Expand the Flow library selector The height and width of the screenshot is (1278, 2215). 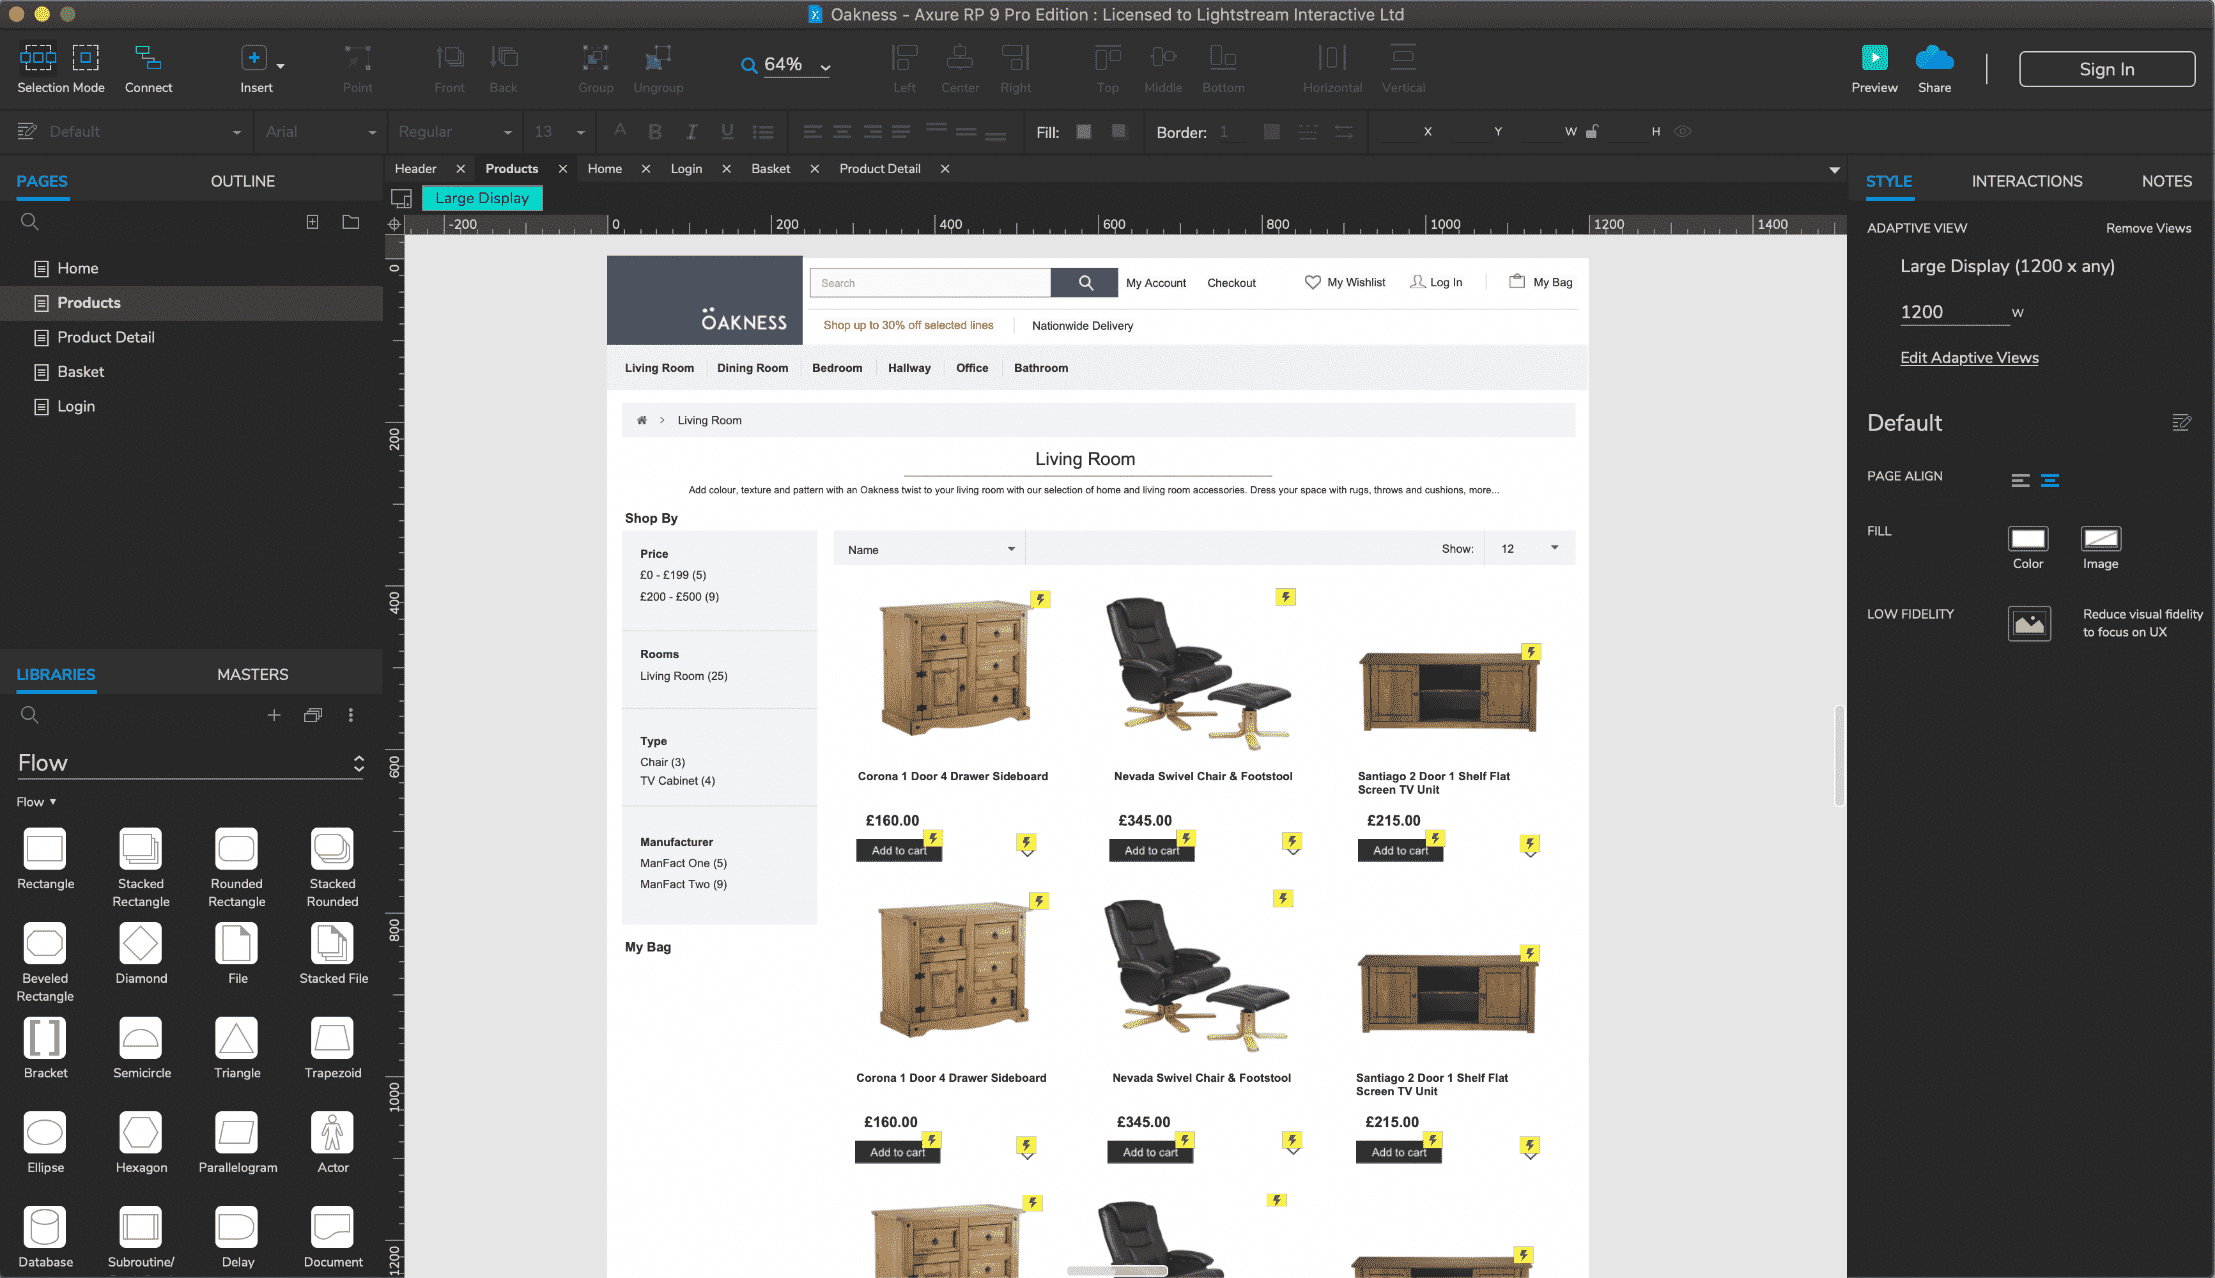coord(358,764)
